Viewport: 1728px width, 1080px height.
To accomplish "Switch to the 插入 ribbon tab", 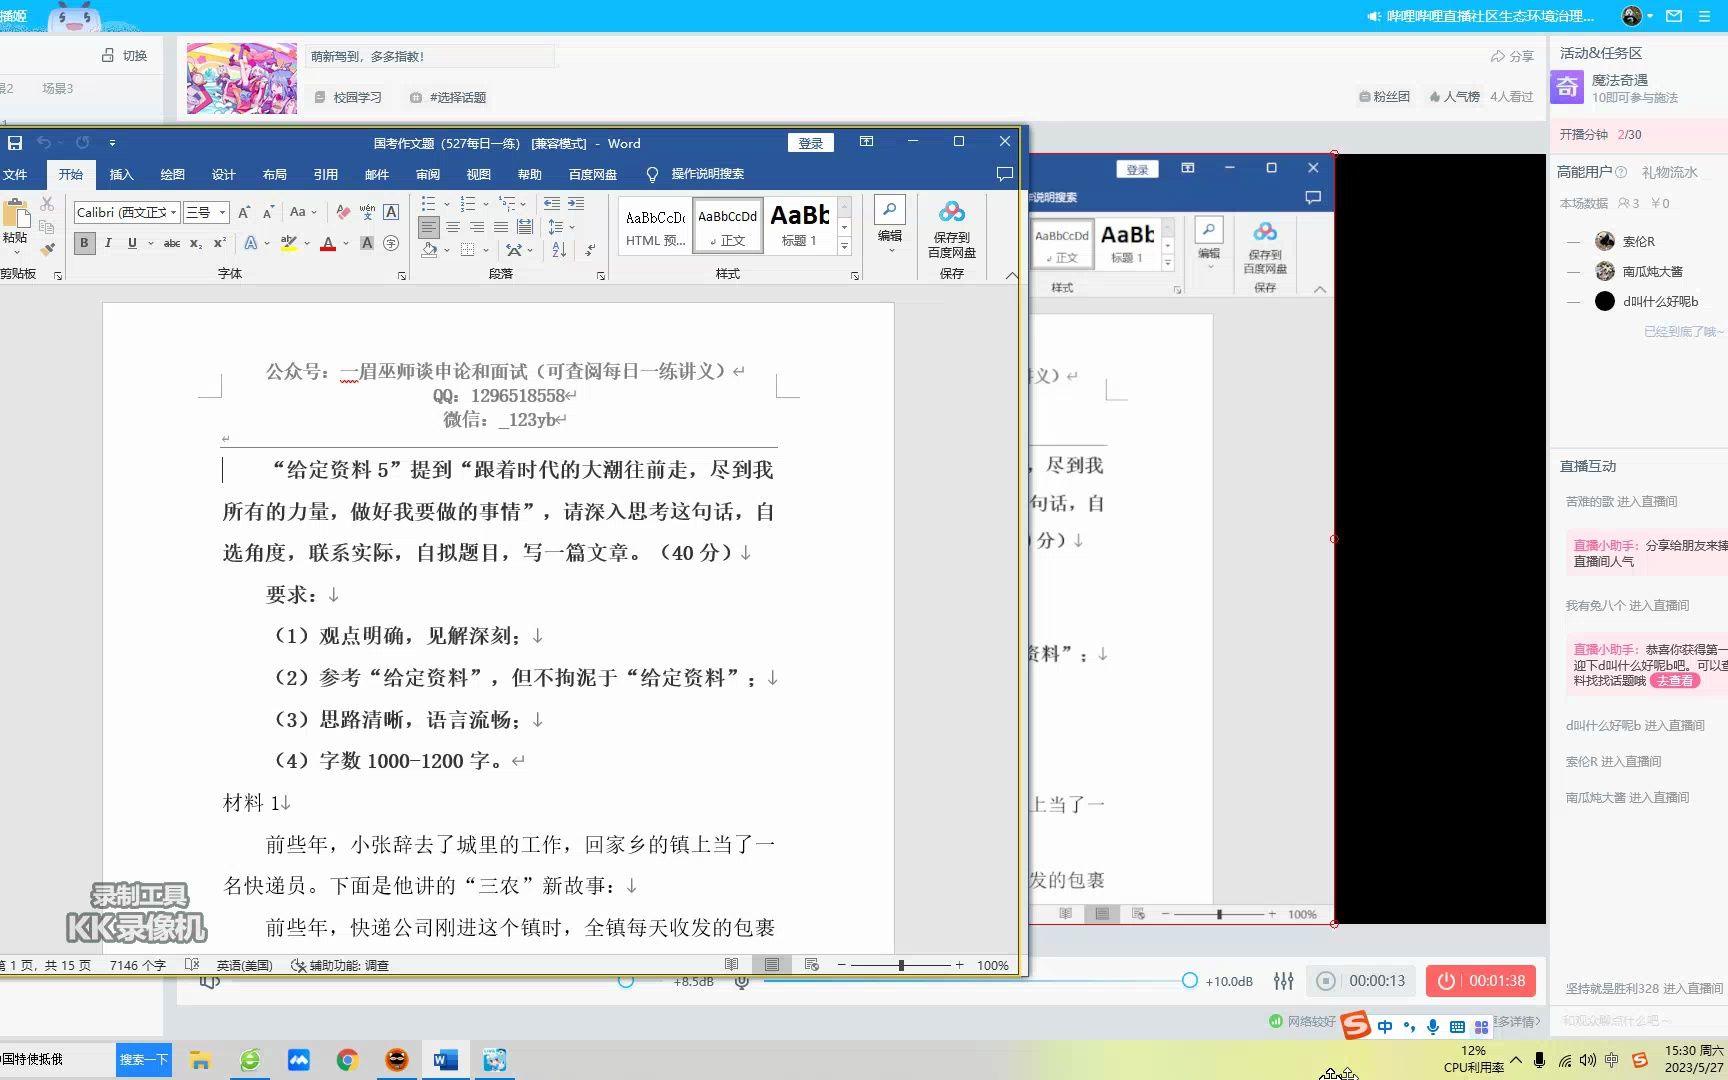I will tap(121, 174).
